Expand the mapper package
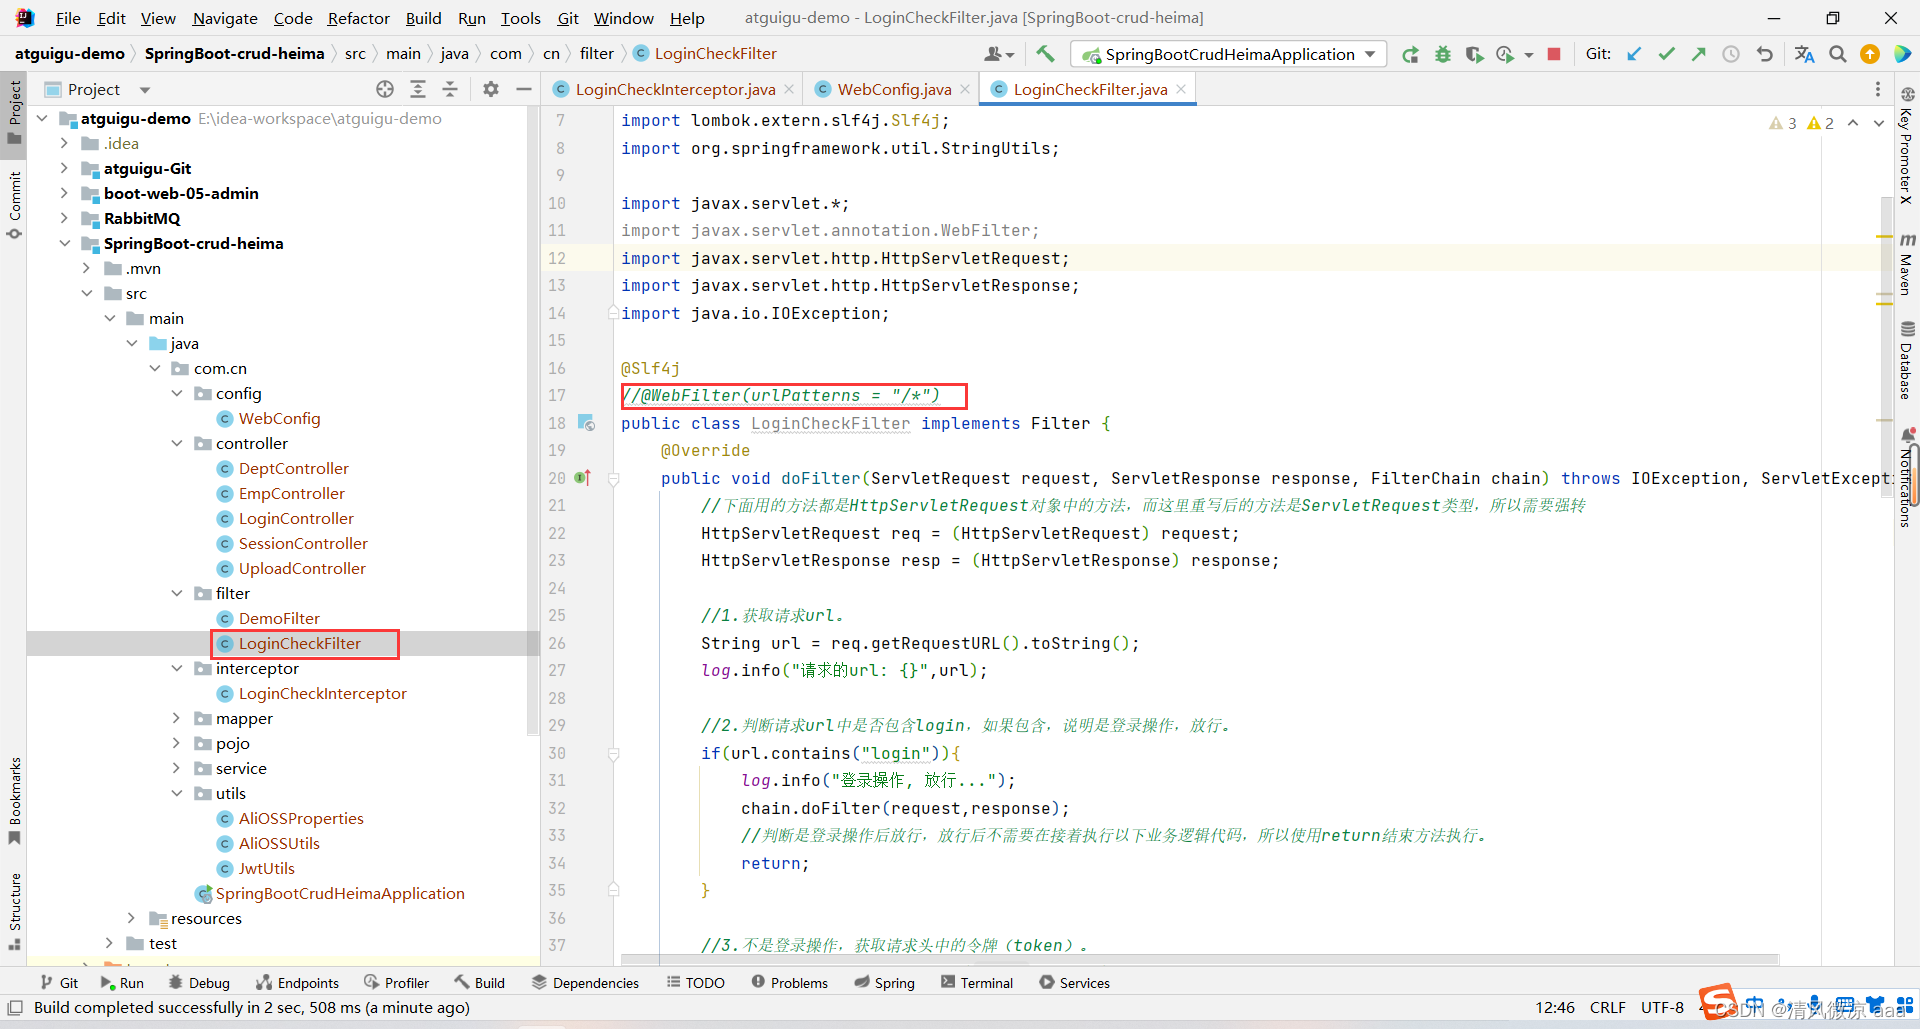This screenshot has height=1029, width=1920. click(x=176, y=718)
